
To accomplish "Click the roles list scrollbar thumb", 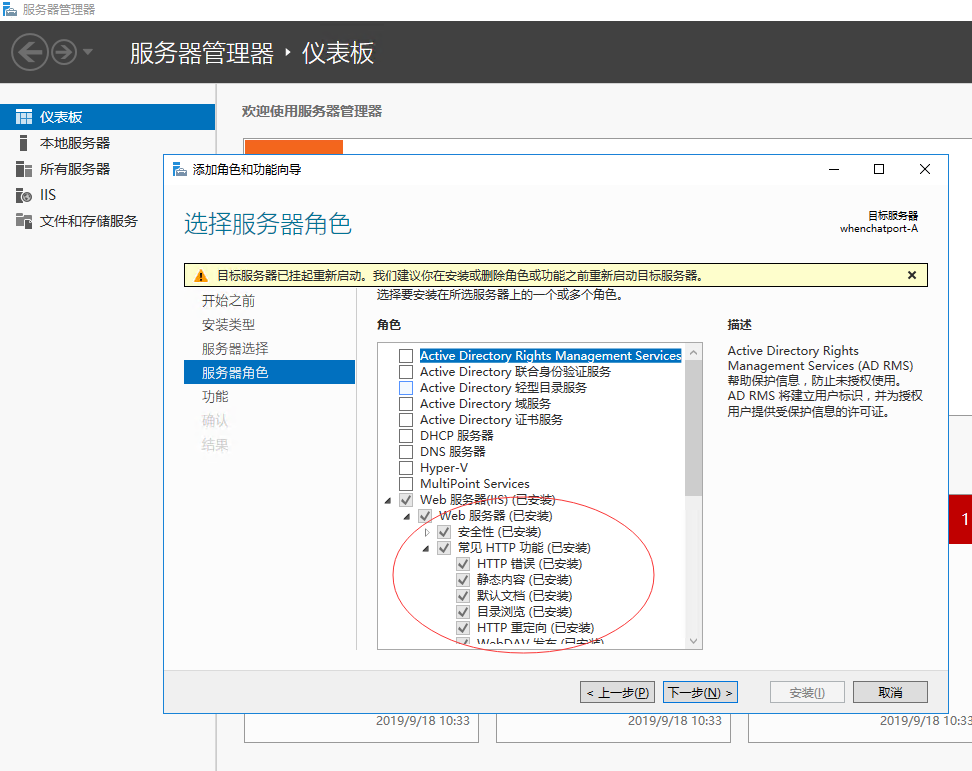I will (x=694, y=428).
